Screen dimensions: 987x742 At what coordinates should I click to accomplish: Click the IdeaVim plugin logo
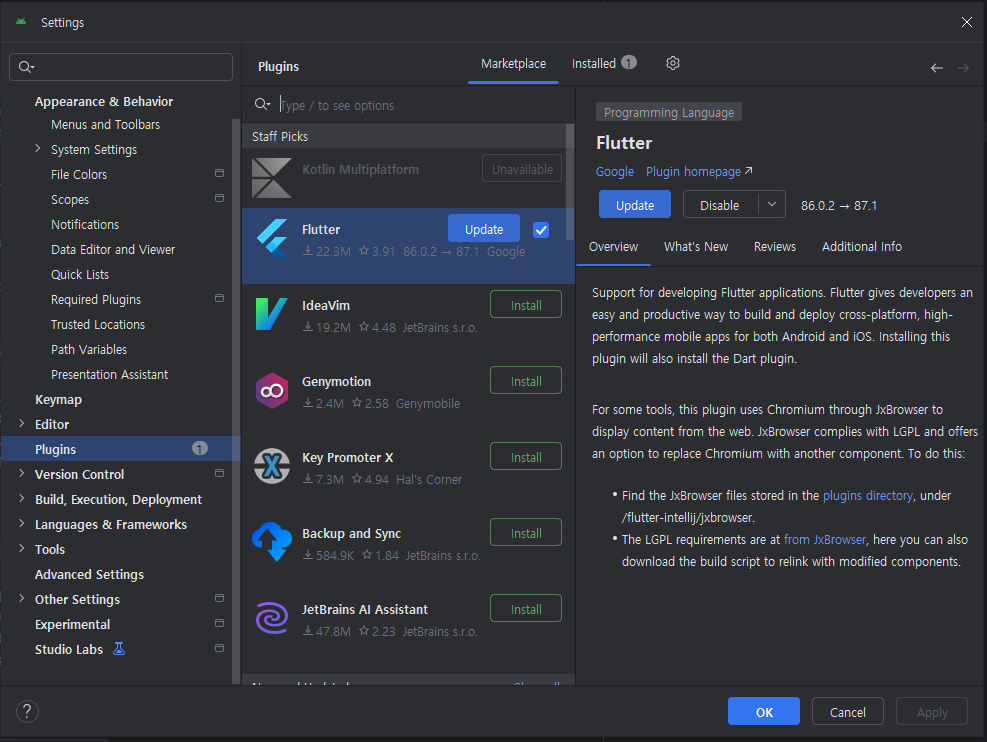pos(272,314)
